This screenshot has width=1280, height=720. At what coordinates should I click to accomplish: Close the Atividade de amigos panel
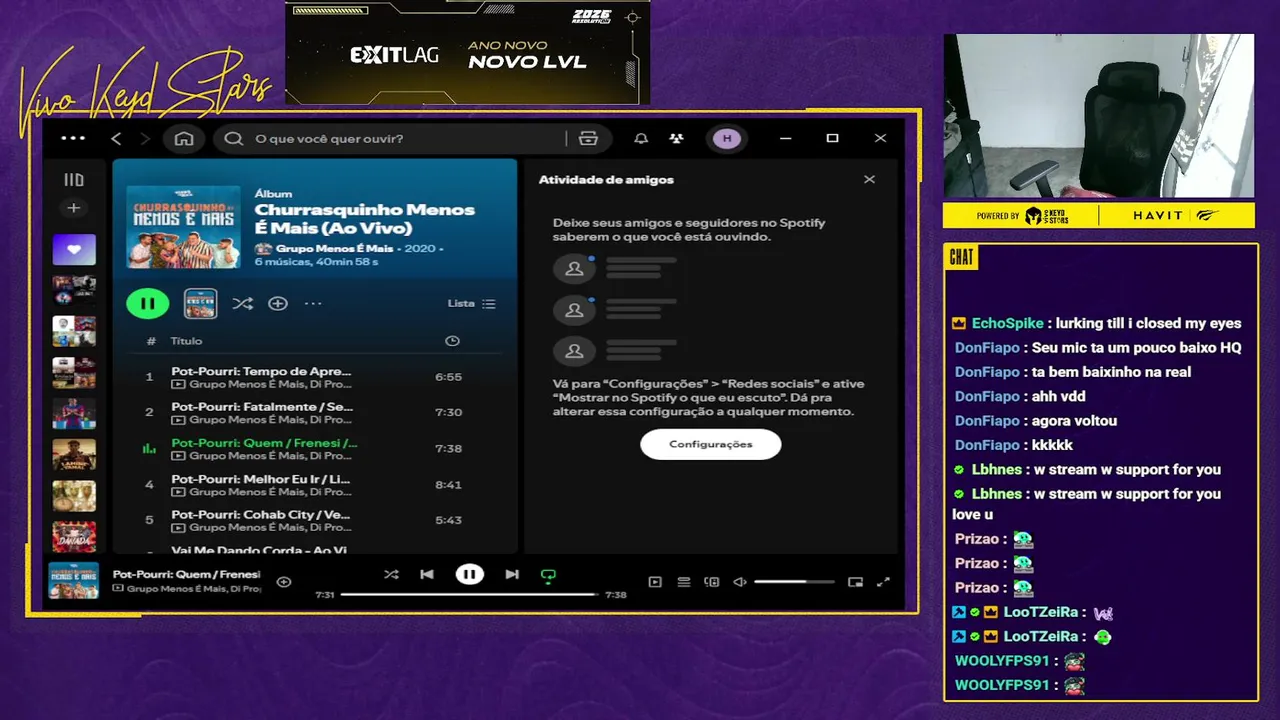pos(869,180)
